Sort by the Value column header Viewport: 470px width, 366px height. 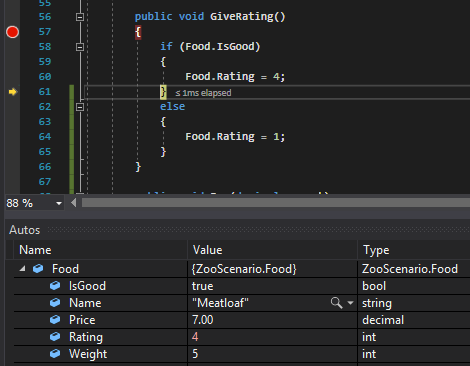tap(272, 250)
